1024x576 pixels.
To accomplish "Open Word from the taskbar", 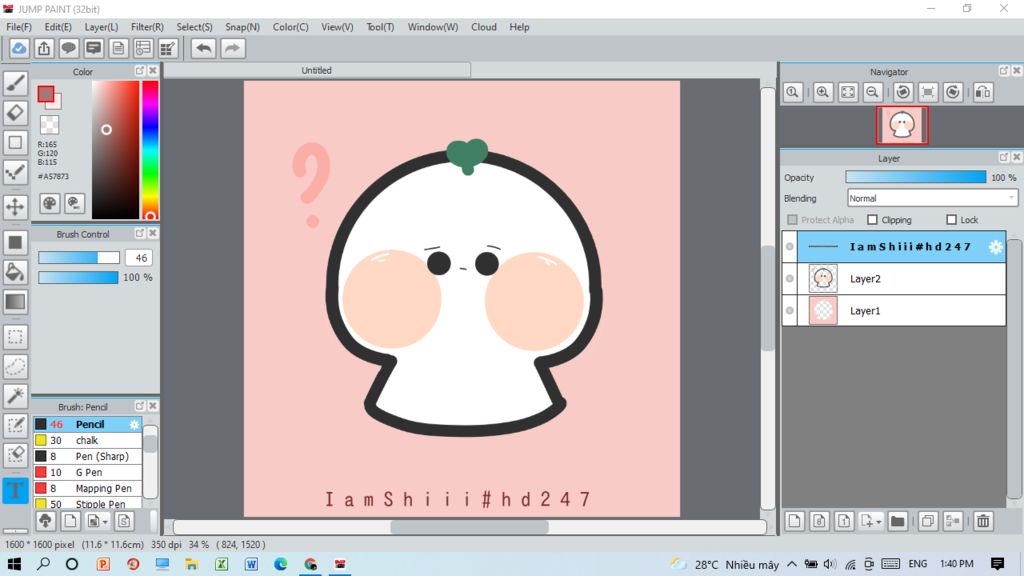I will pyautogui.click(x=251, y=564).
